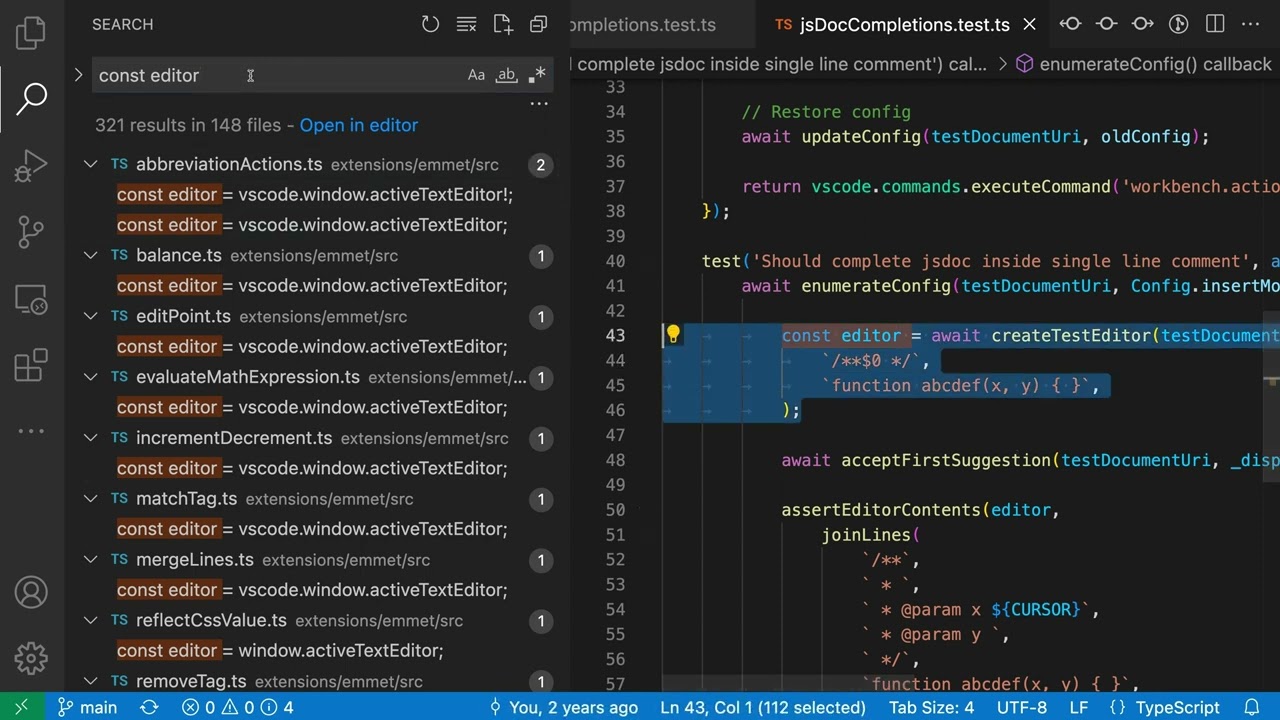This screenshot has height=720, width=1280.
Task: Click the main branch in status bar
Action: (x=87, y=707)
